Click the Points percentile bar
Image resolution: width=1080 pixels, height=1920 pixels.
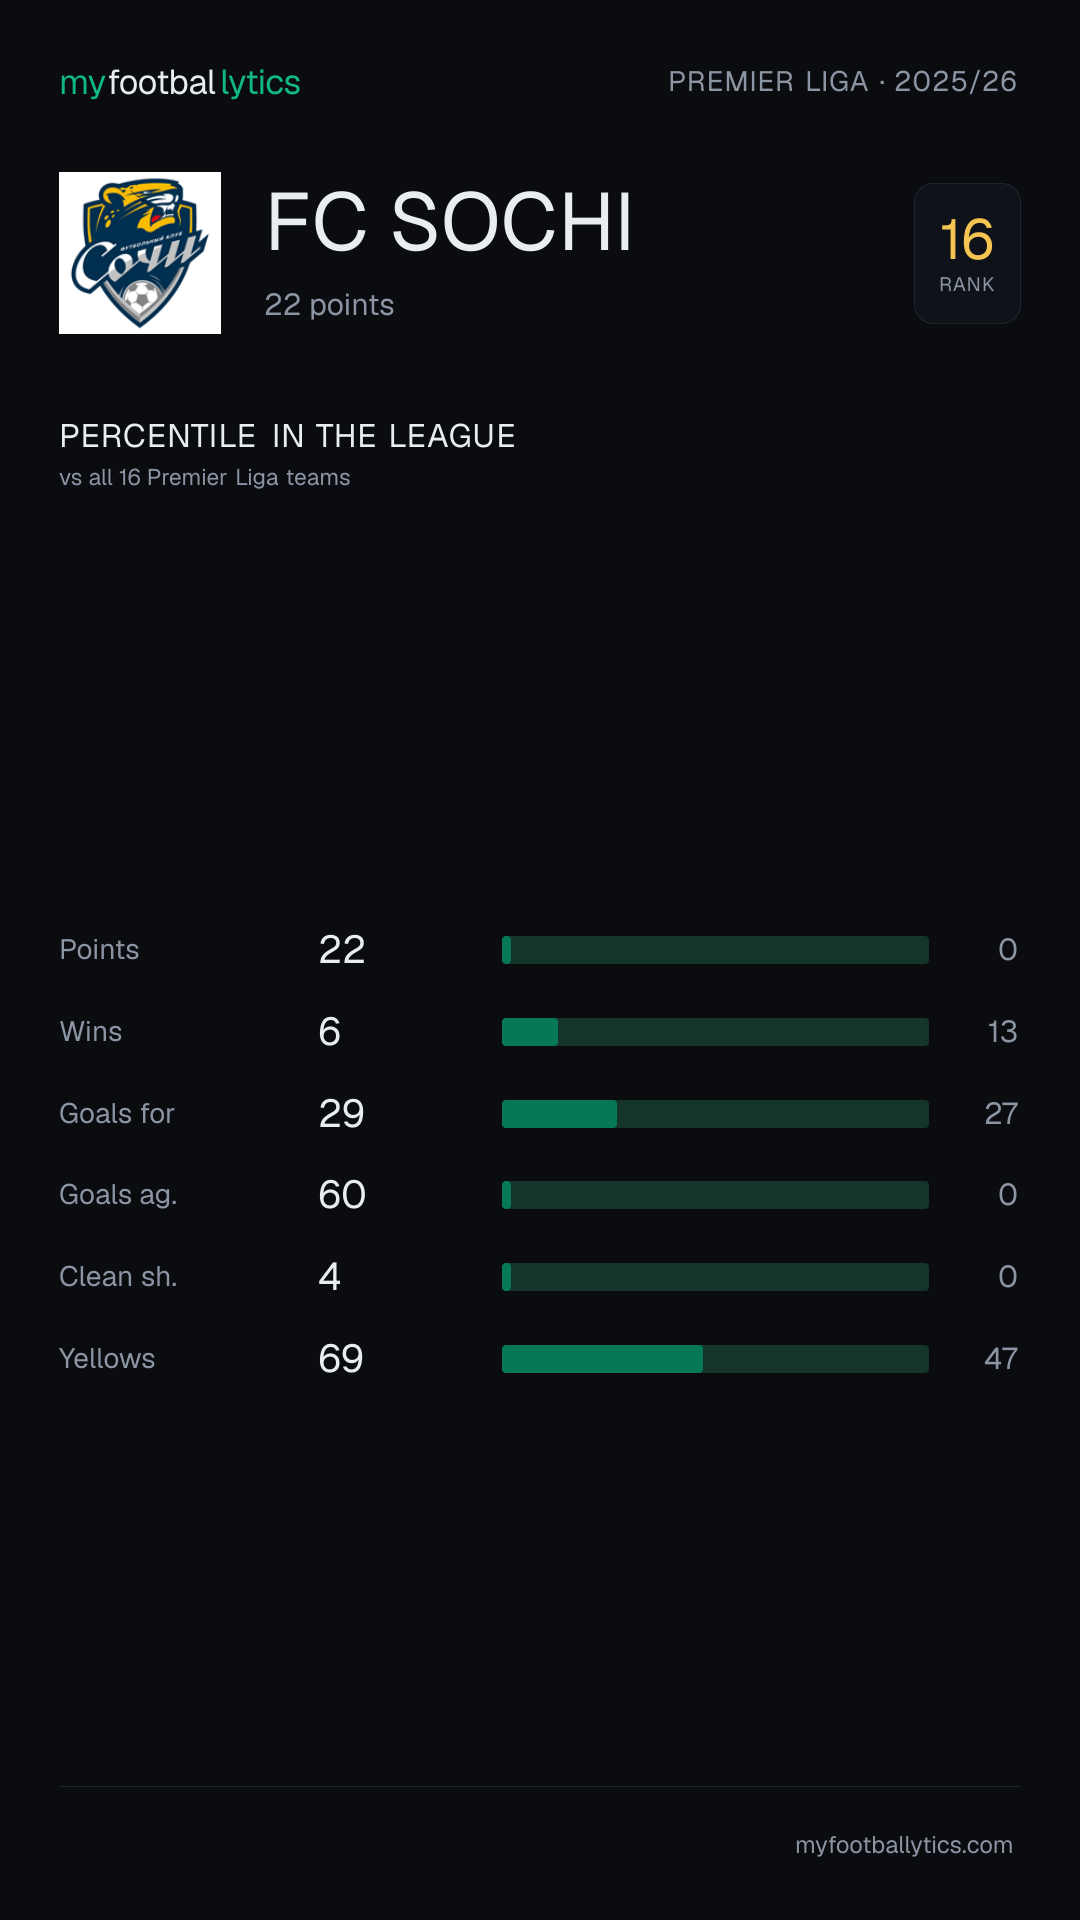pyautogui.click(x=715, y=950)
